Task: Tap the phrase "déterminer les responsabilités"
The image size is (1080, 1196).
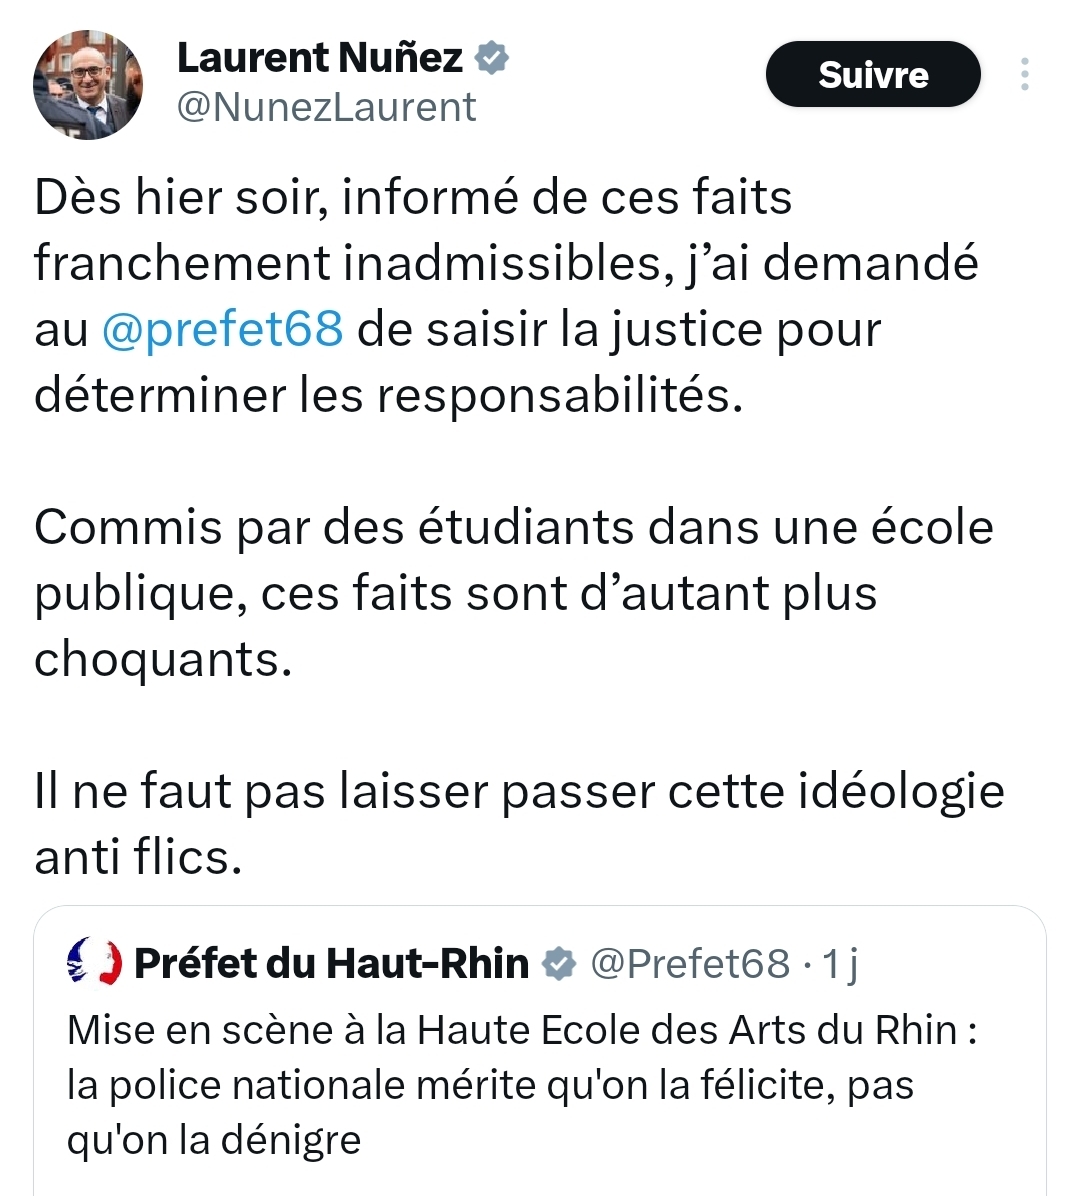Action: point(388,395)
